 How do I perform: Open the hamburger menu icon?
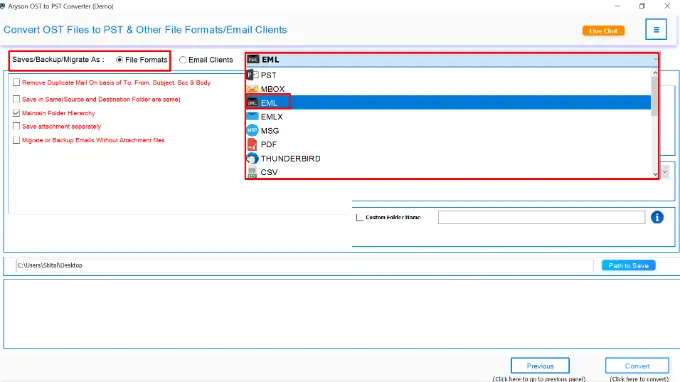click(656, 29)
